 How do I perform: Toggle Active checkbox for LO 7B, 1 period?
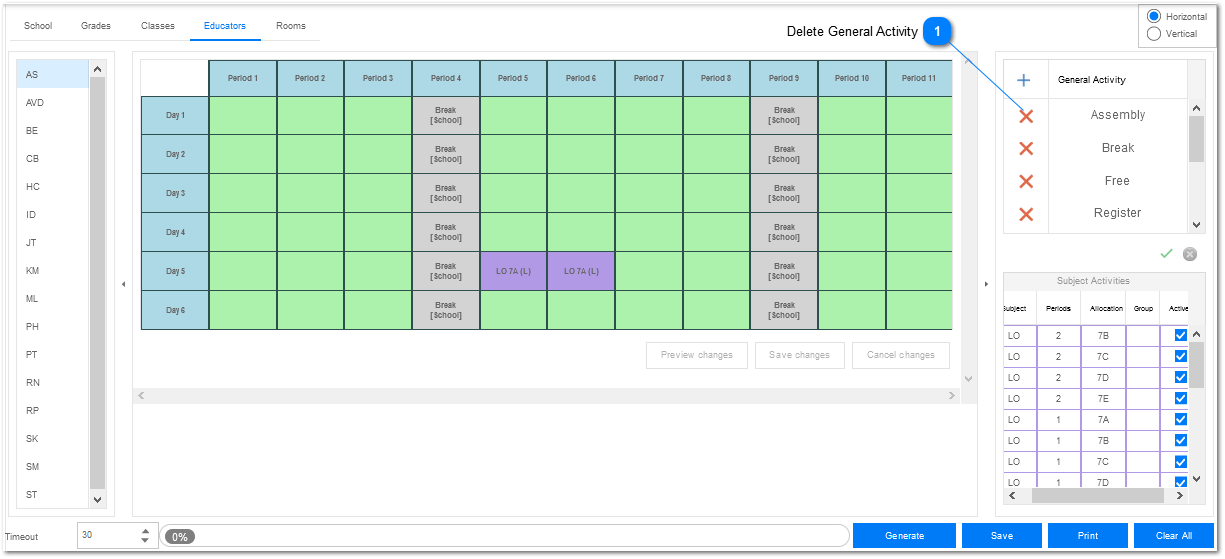[1181, 440]
